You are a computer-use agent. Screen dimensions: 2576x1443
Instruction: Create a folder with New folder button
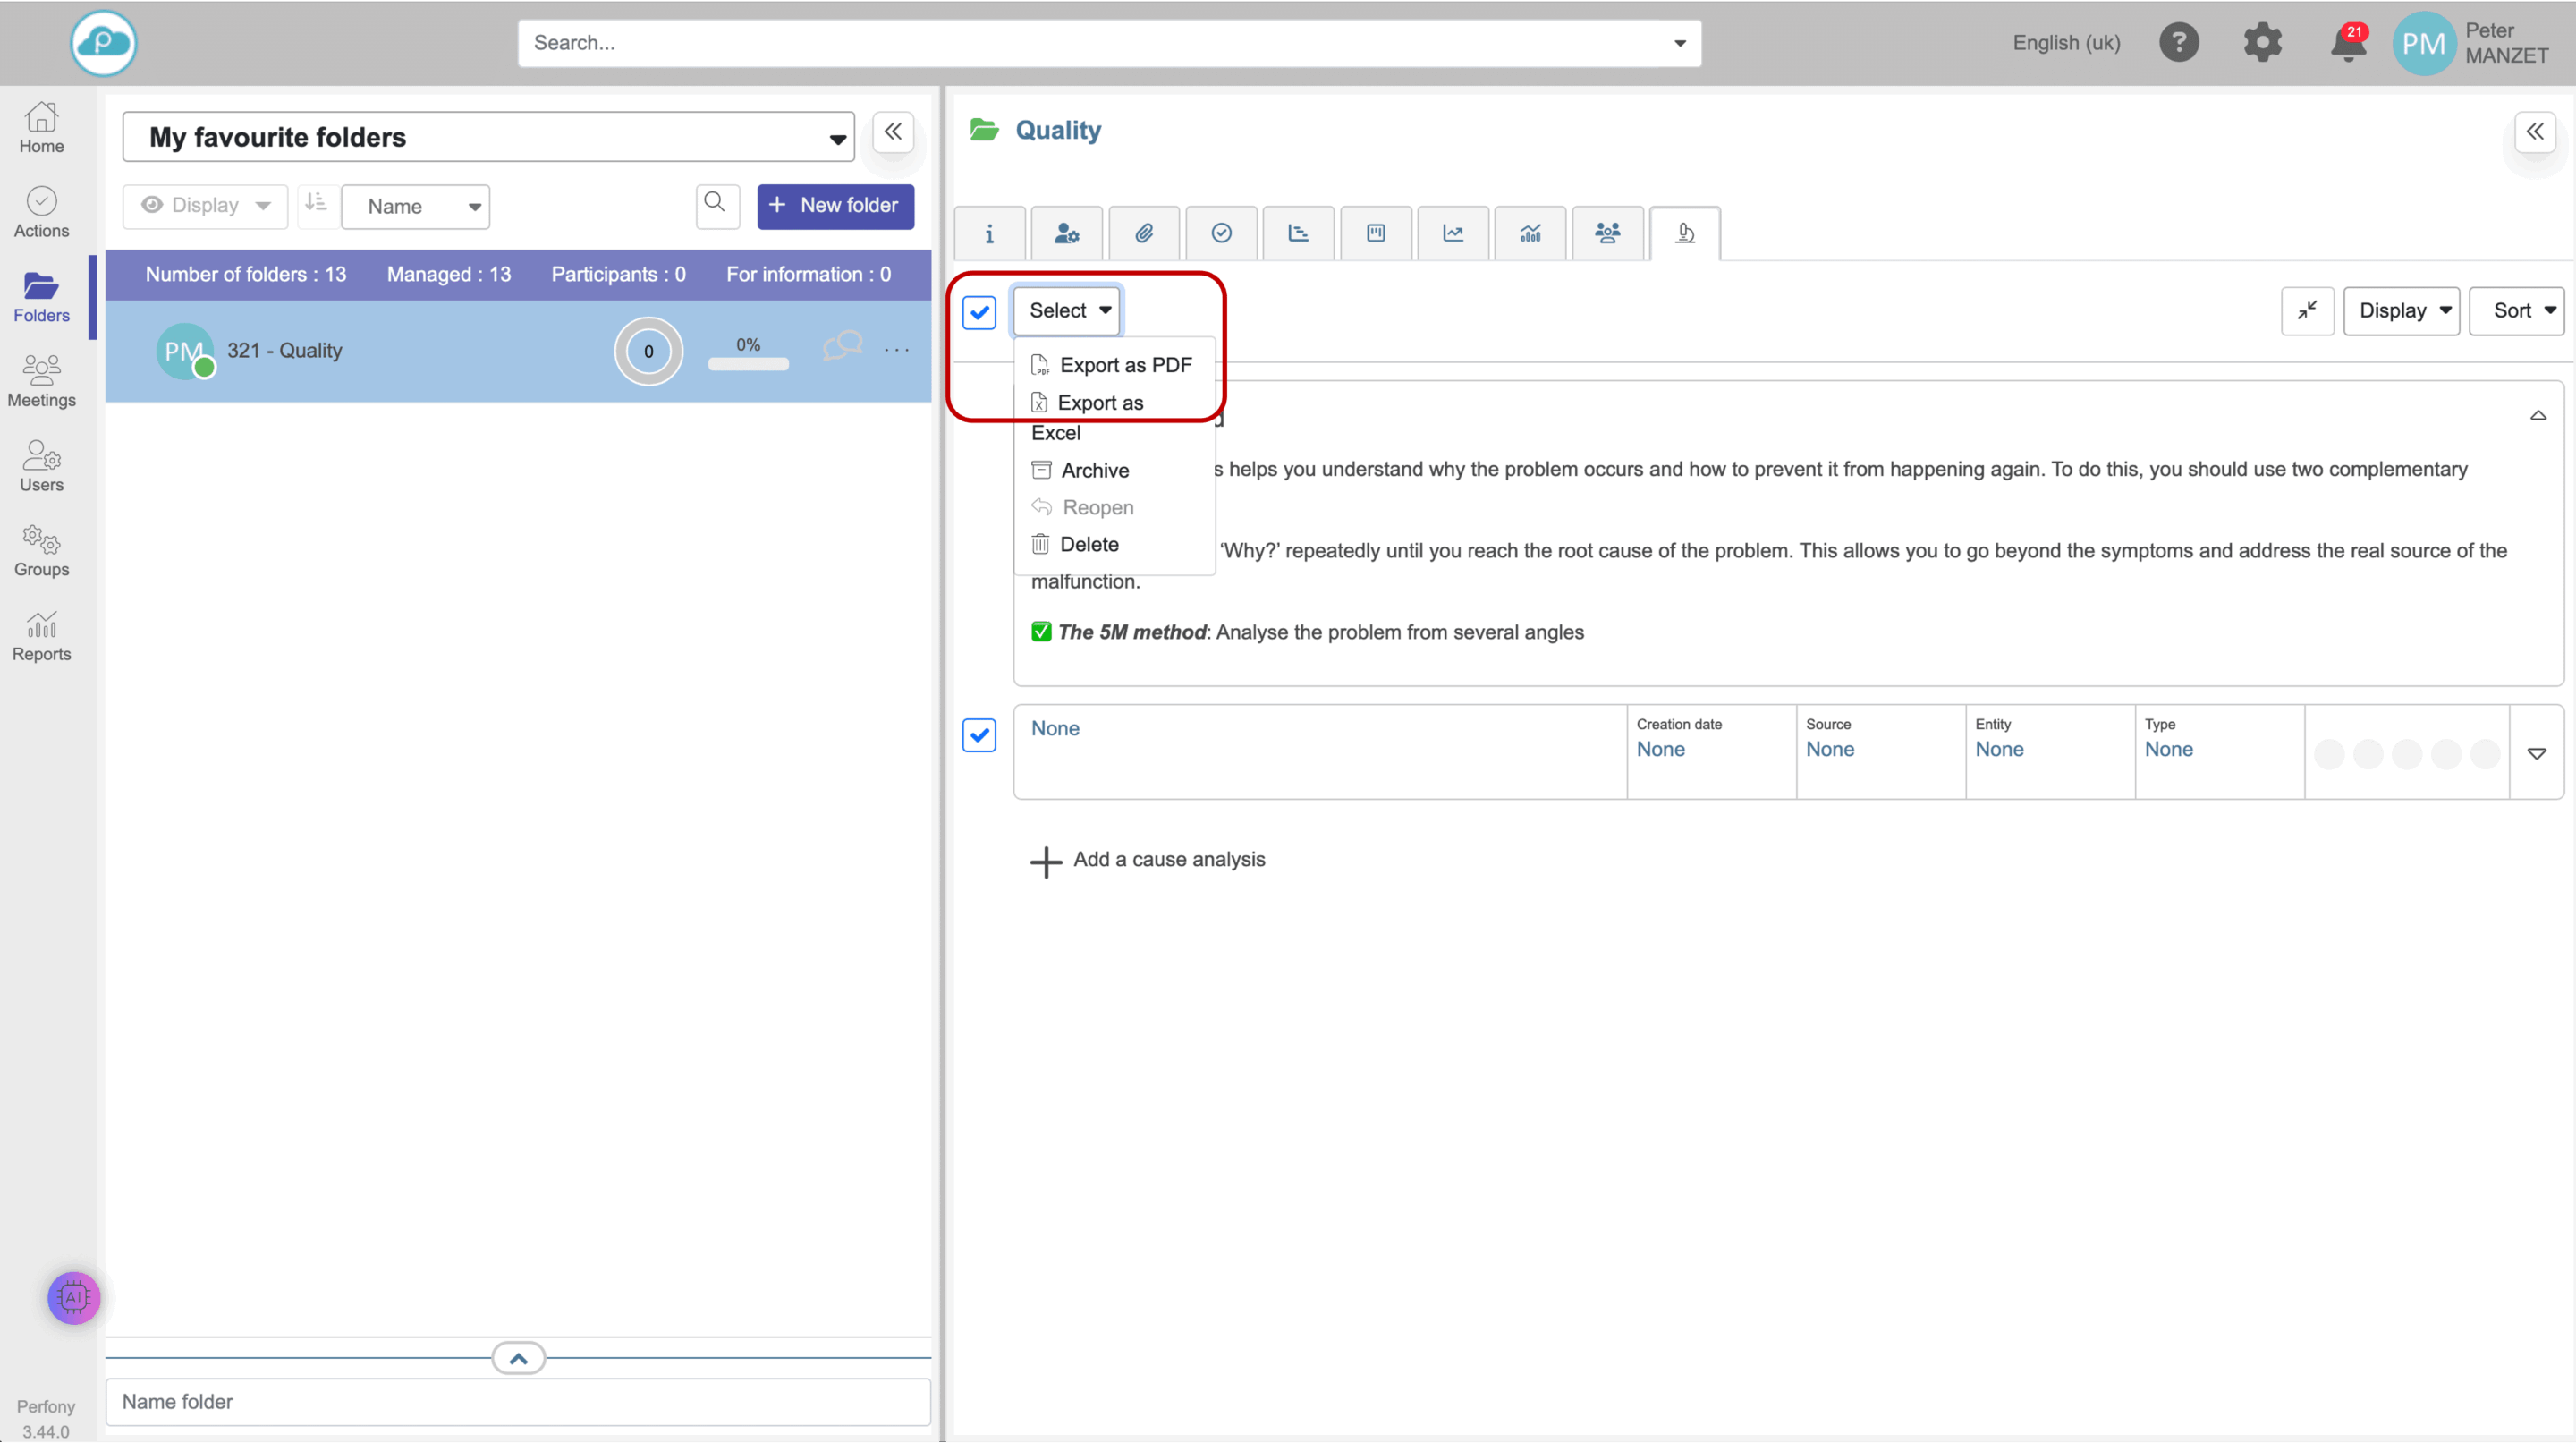pyautogui.click(x=835, y=205)
